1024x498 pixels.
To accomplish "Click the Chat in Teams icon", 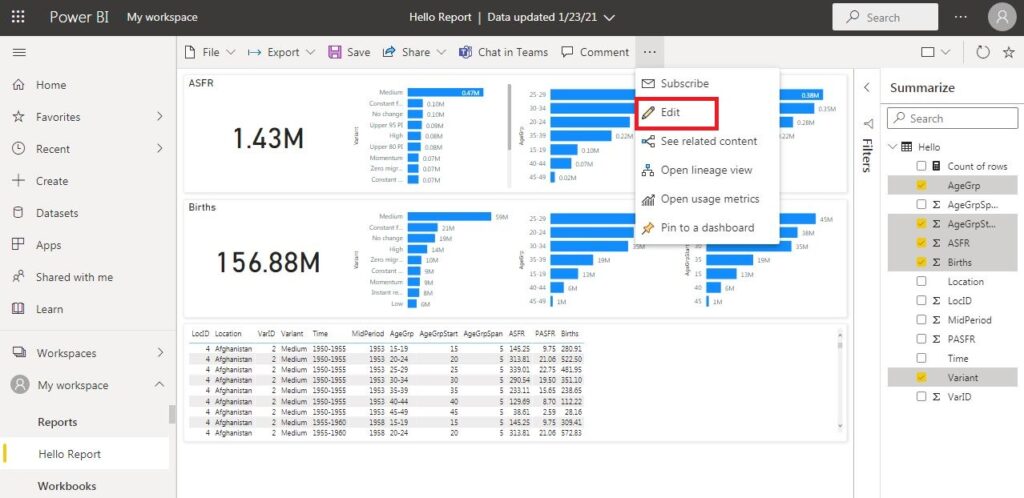I will click(x=466, y=52).
